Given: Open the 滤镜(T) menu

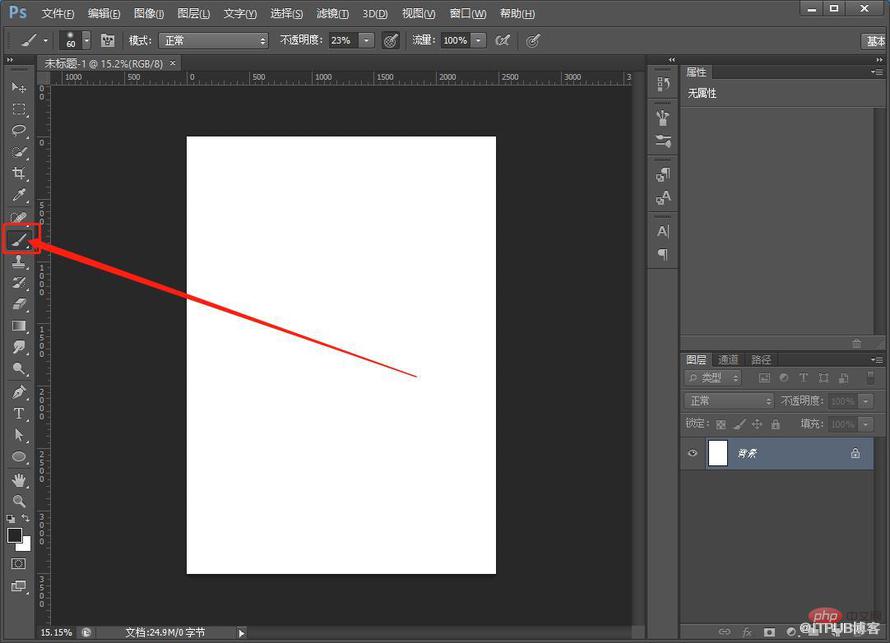Looking at the screenshot, I should tap(333, 14).
